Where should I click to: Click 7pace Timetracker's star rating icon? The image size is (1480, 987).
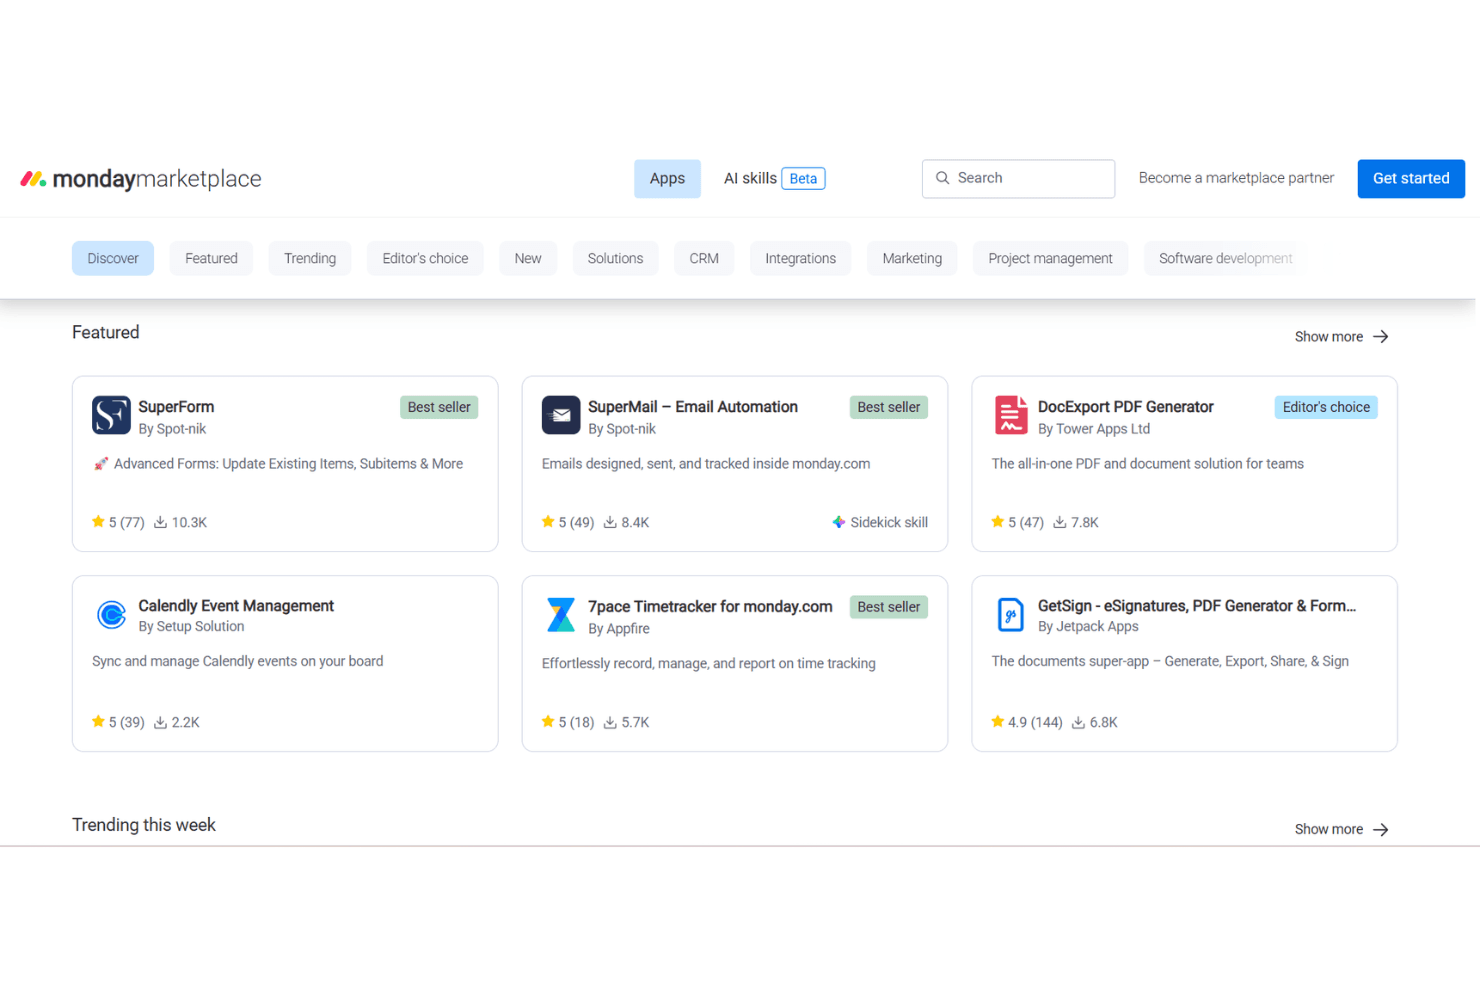[548, 722]
